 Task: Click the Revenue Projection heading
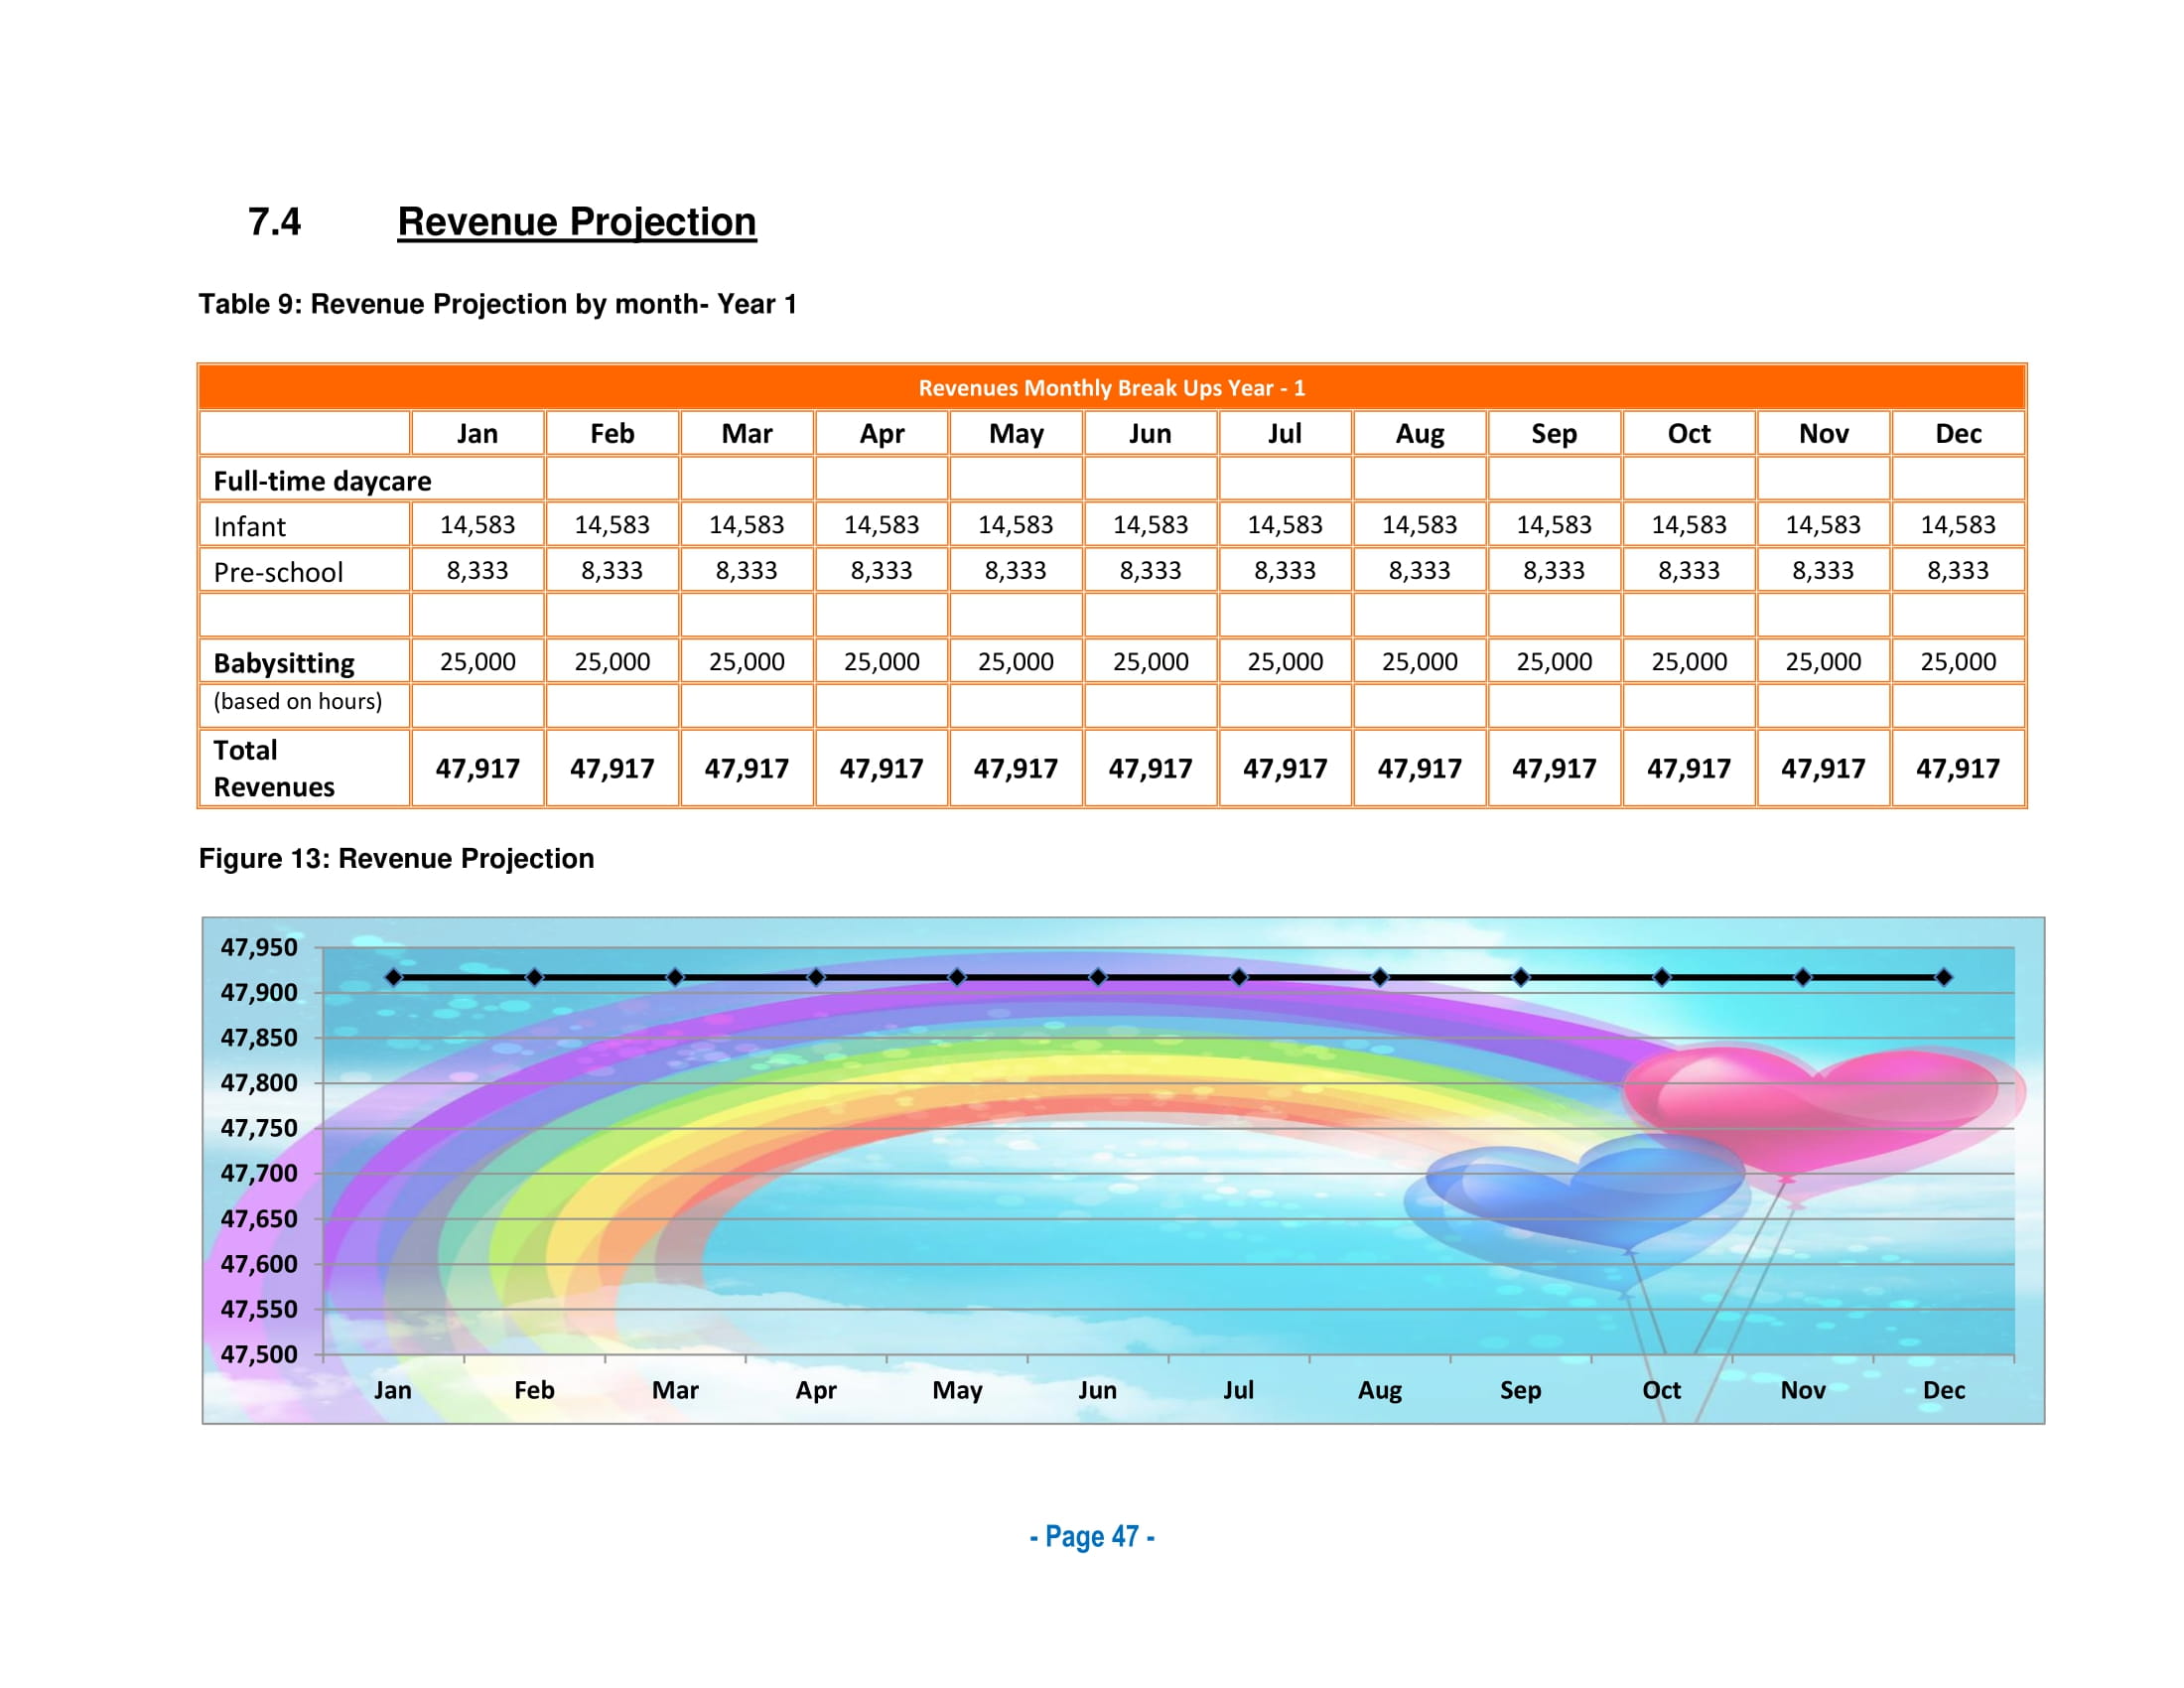pyautogui.click(x=576, y=222)
